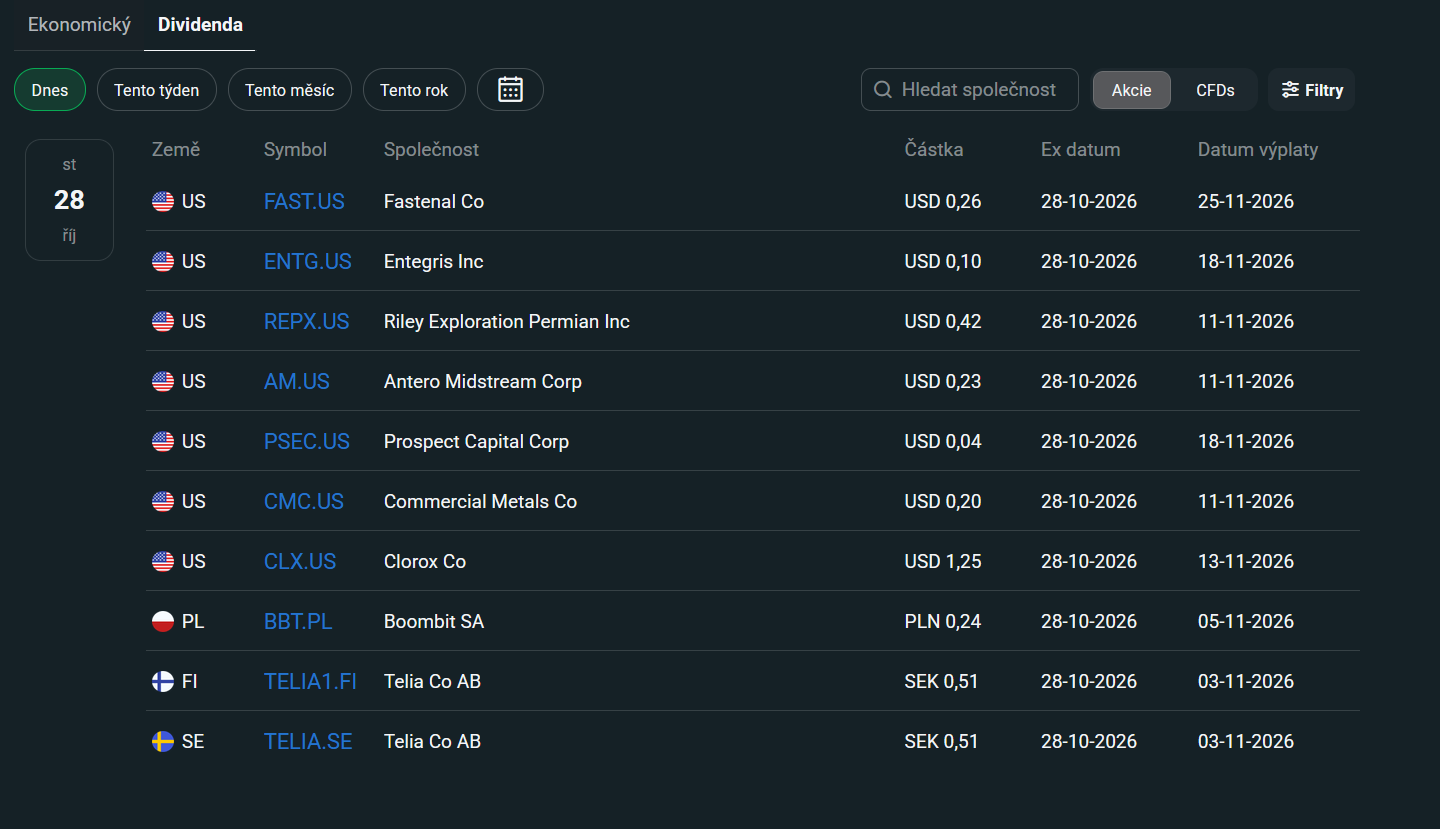
Task: Filter by Dnes
Action: pos(50,90)
